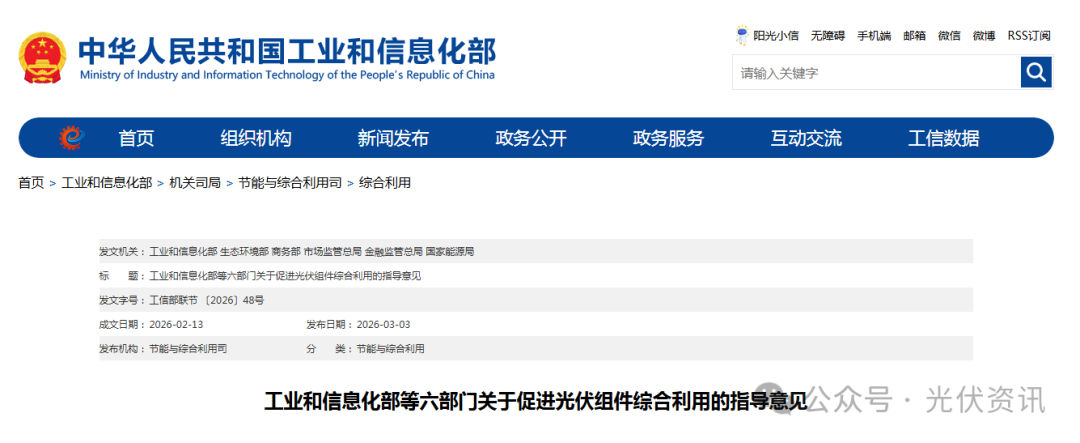Go to the 政务公开 section

pos(531,138)
